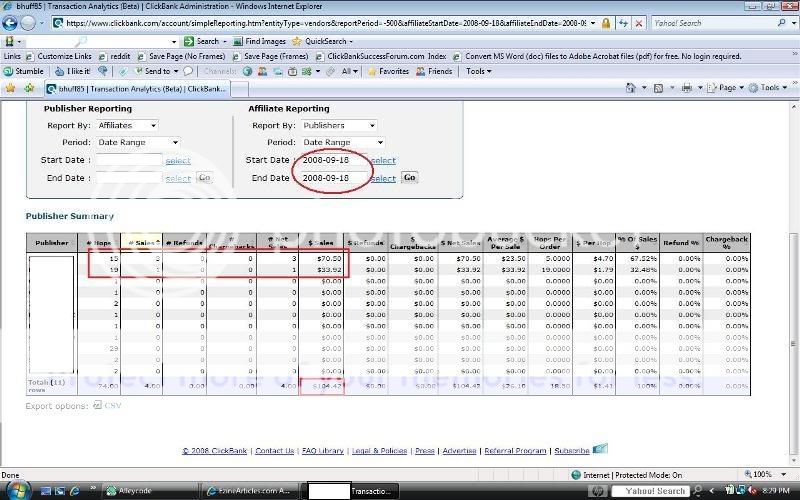
Task: Expand the address bar URL history dropdown
Action: pyautogui.click(x=593, y=23)
